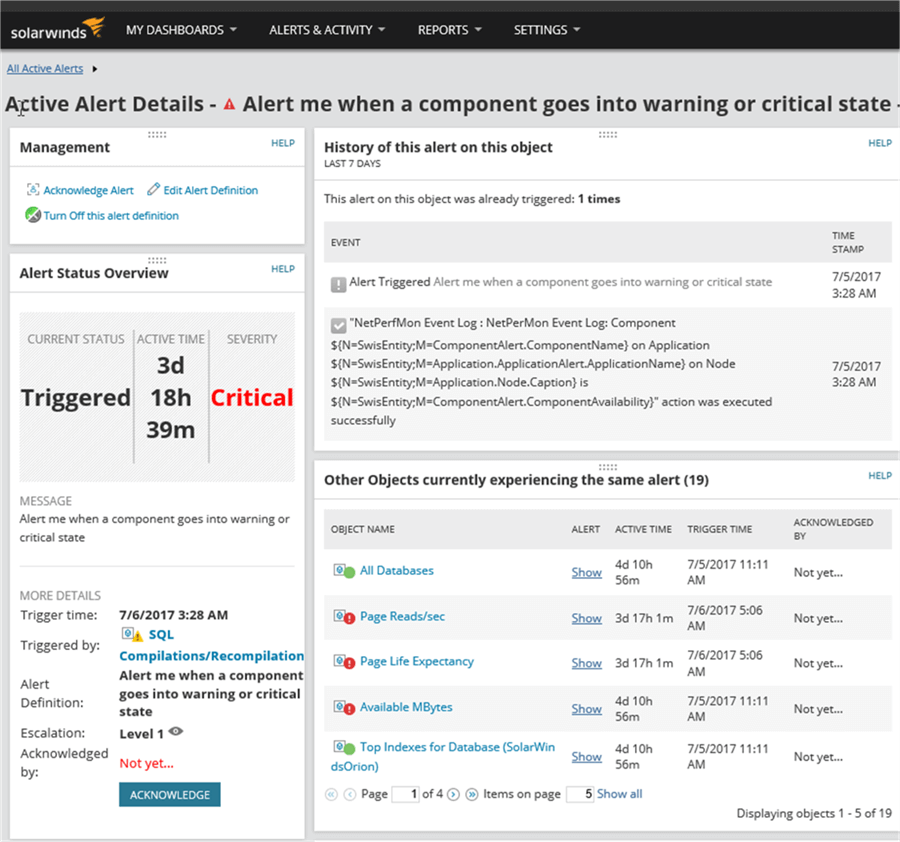Screen dimensions: 900x842
Task: Click the Triggered current status text
Action: [x=76, y=398]
